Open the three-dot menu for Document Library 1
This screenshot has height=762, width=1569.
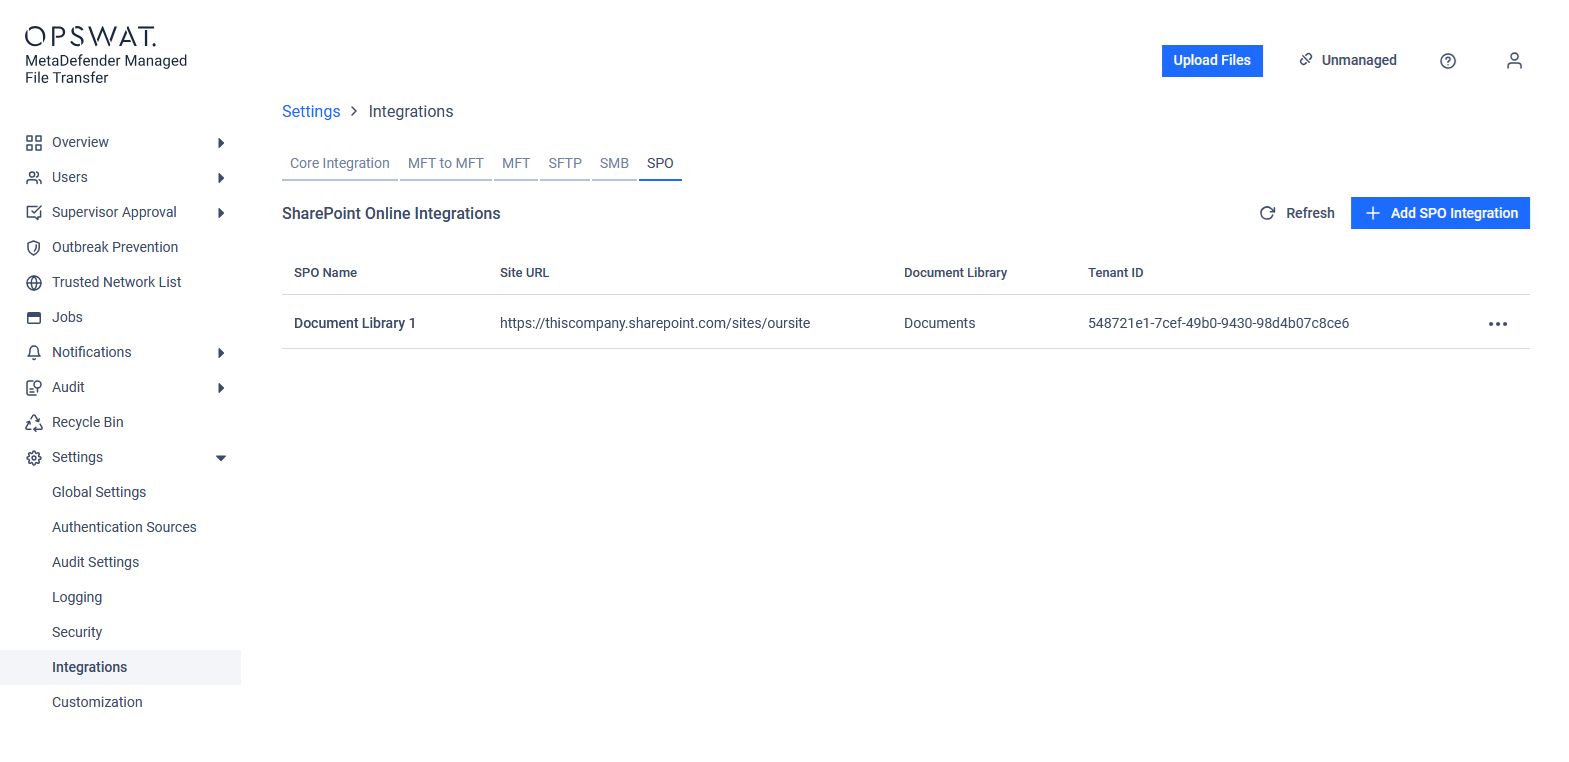point(1498,324)
